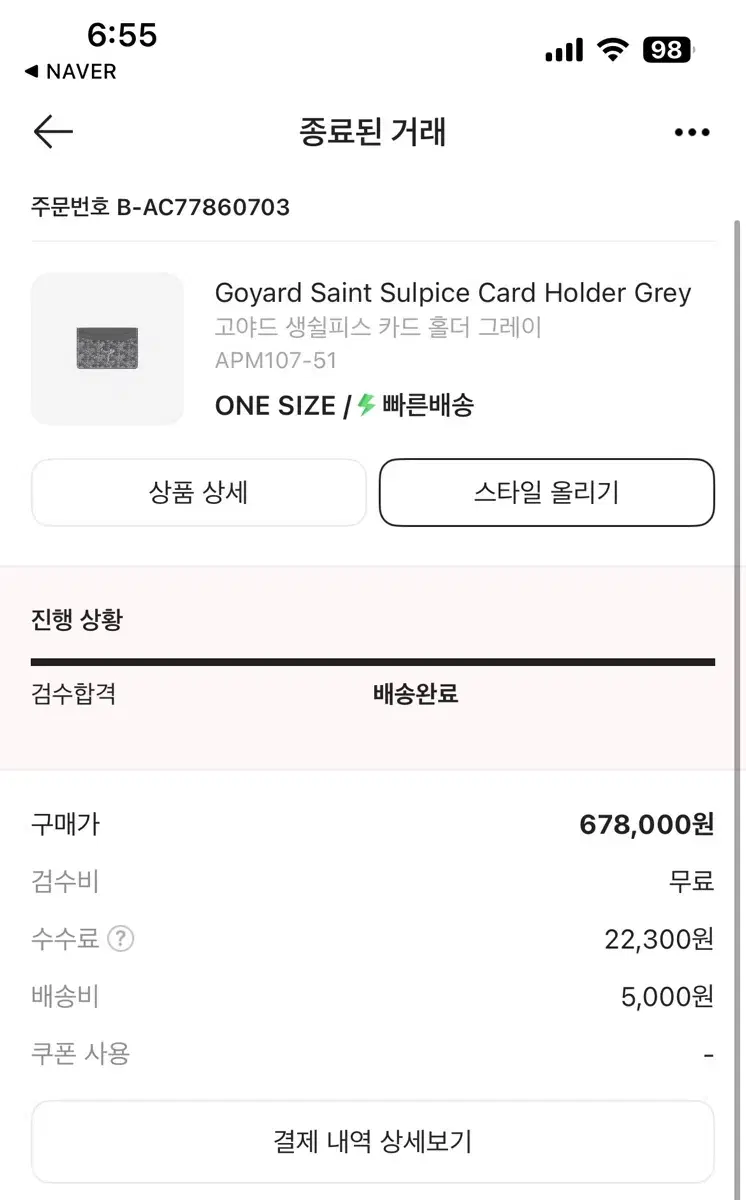The image size is (746, 1200).
Task: Return to NAVER app via back indicator
Action: pyautogui.click(x=70, y=72)
